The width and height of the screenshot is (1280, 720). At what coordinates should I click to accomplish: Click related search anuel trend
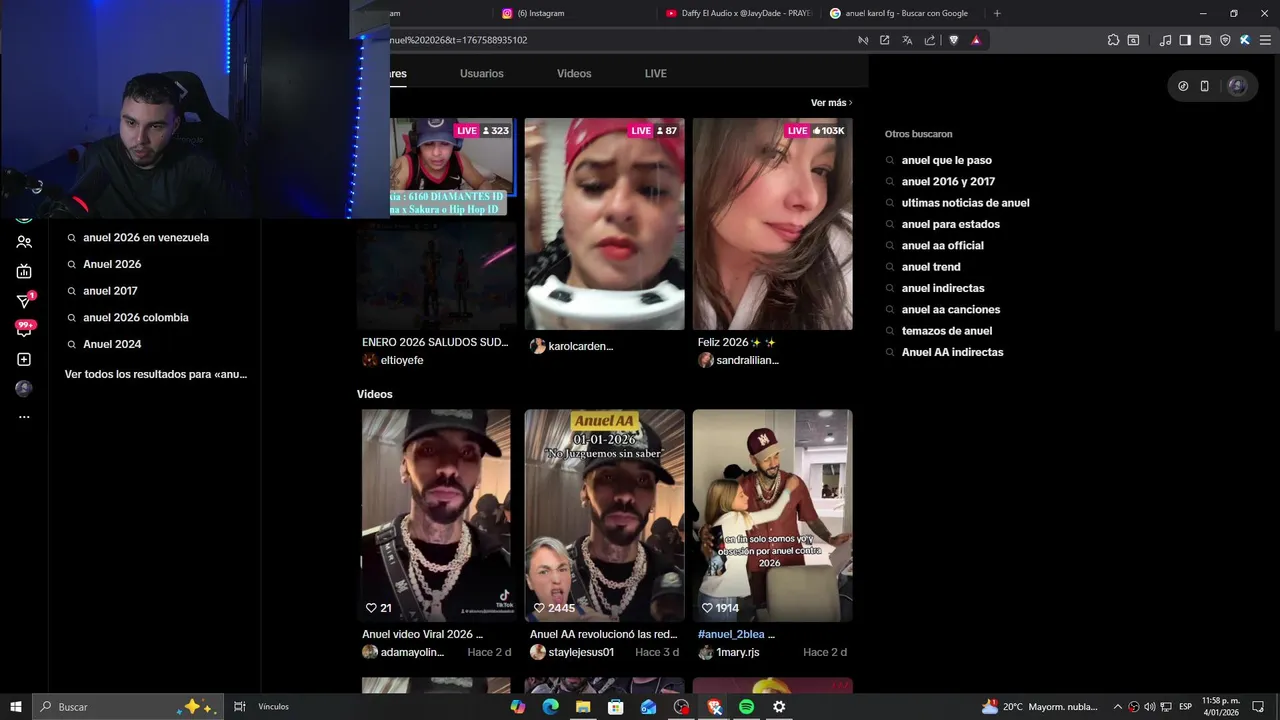point(931,267)
